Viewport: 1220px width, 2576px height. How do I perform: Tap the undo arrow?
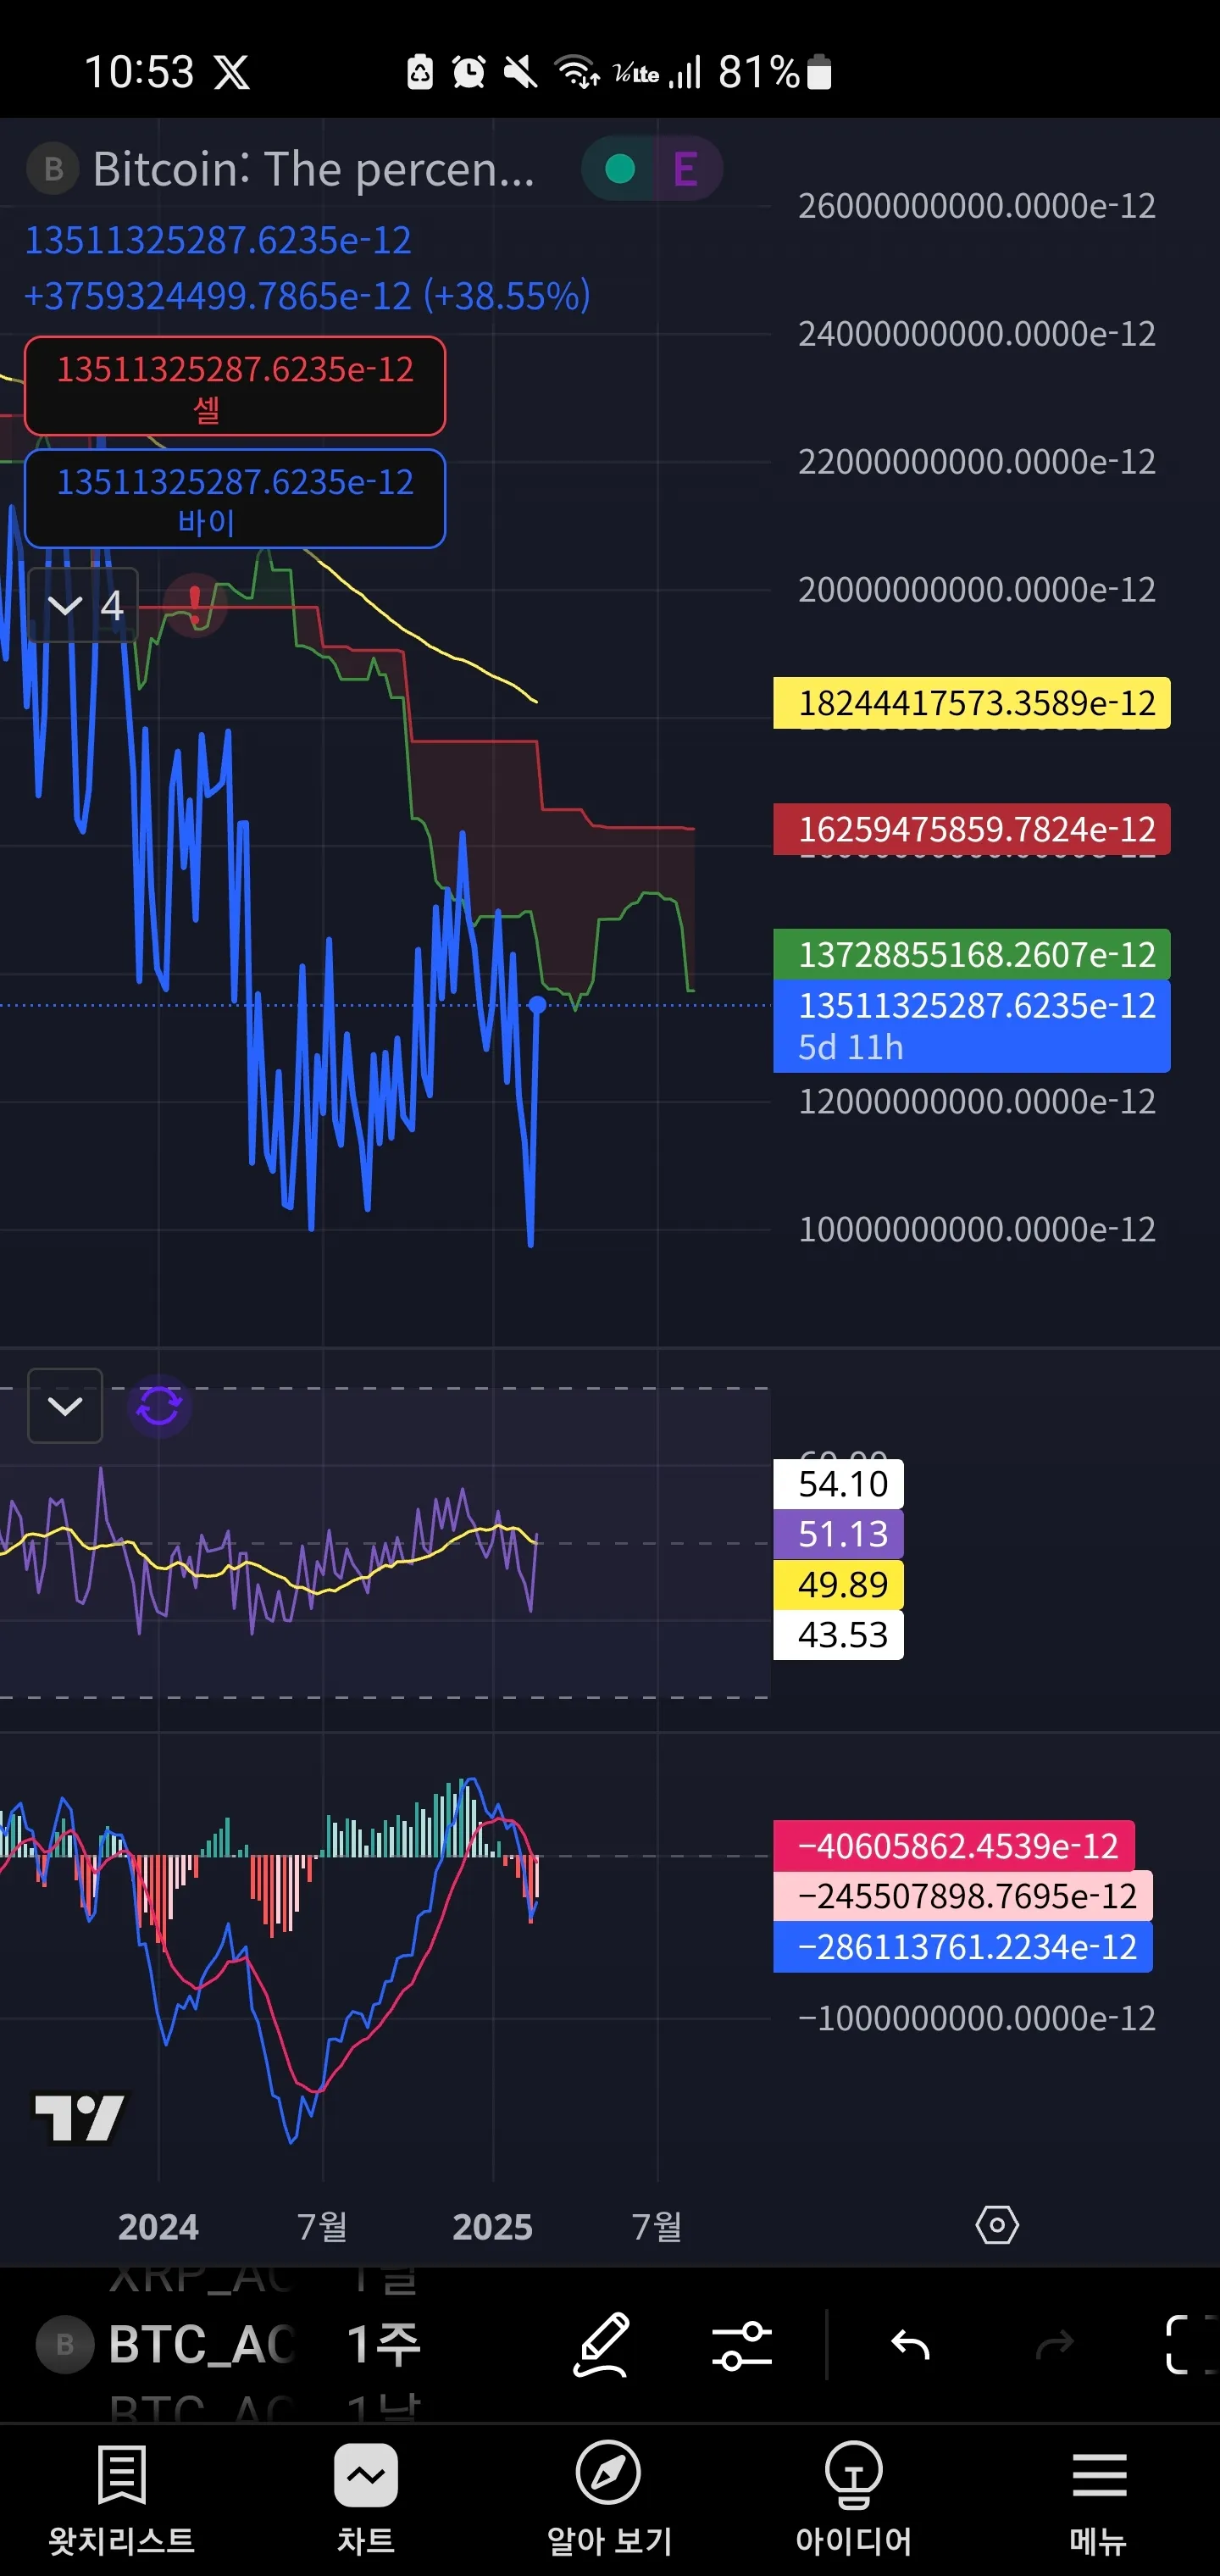point(910,2345)
